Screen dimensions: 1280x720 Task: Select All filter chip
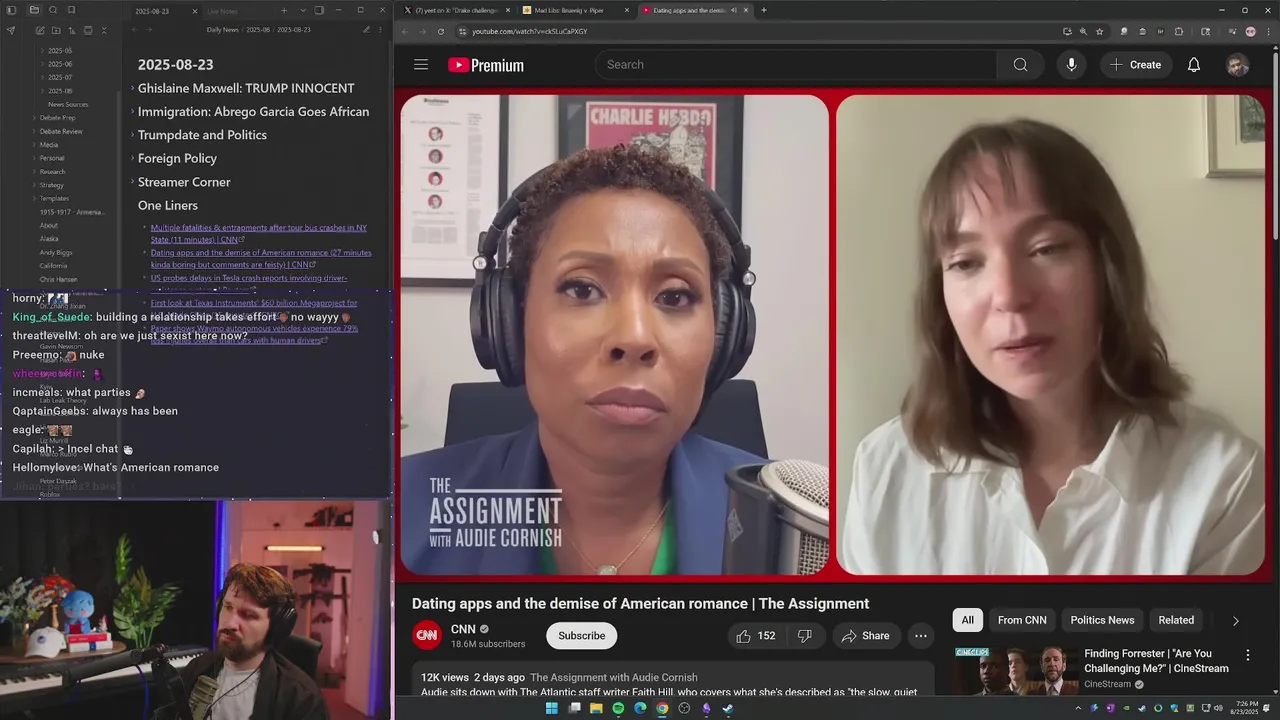968,620
